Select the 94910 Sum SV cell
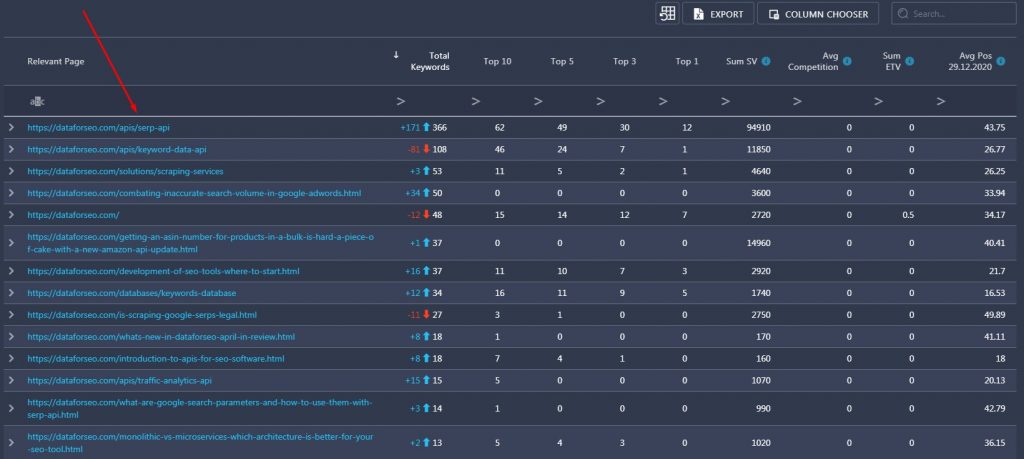 click(x=758, y=128)
